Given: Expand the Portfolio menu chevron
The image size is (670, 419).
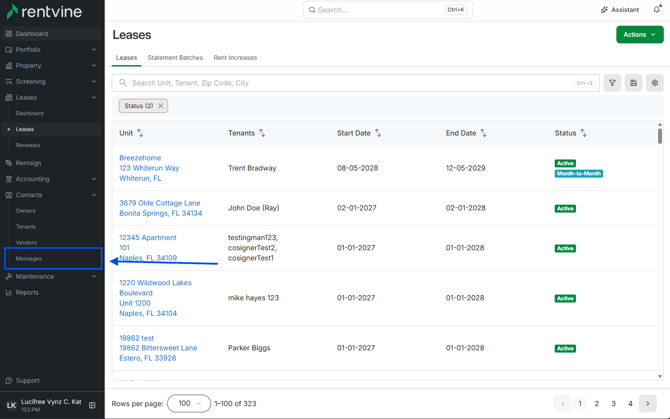Looking at the screenshot, I should pyautogui.click(x=94, y=50).
